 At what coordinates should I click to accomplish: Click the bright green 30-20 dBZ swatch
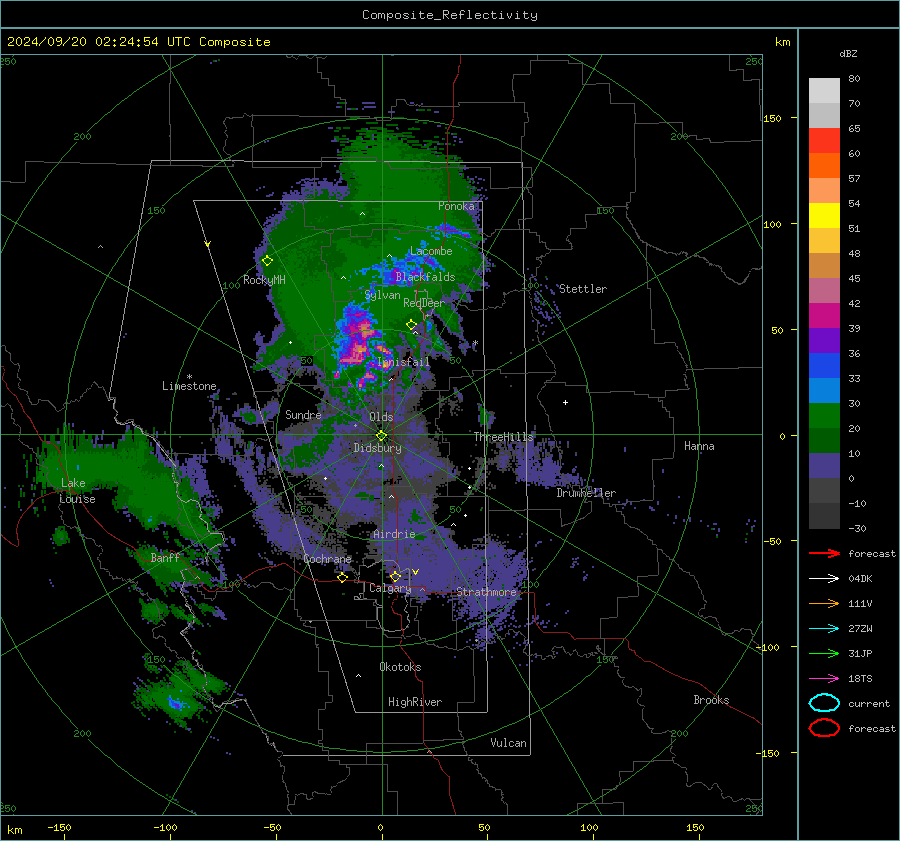pos(824,416)
